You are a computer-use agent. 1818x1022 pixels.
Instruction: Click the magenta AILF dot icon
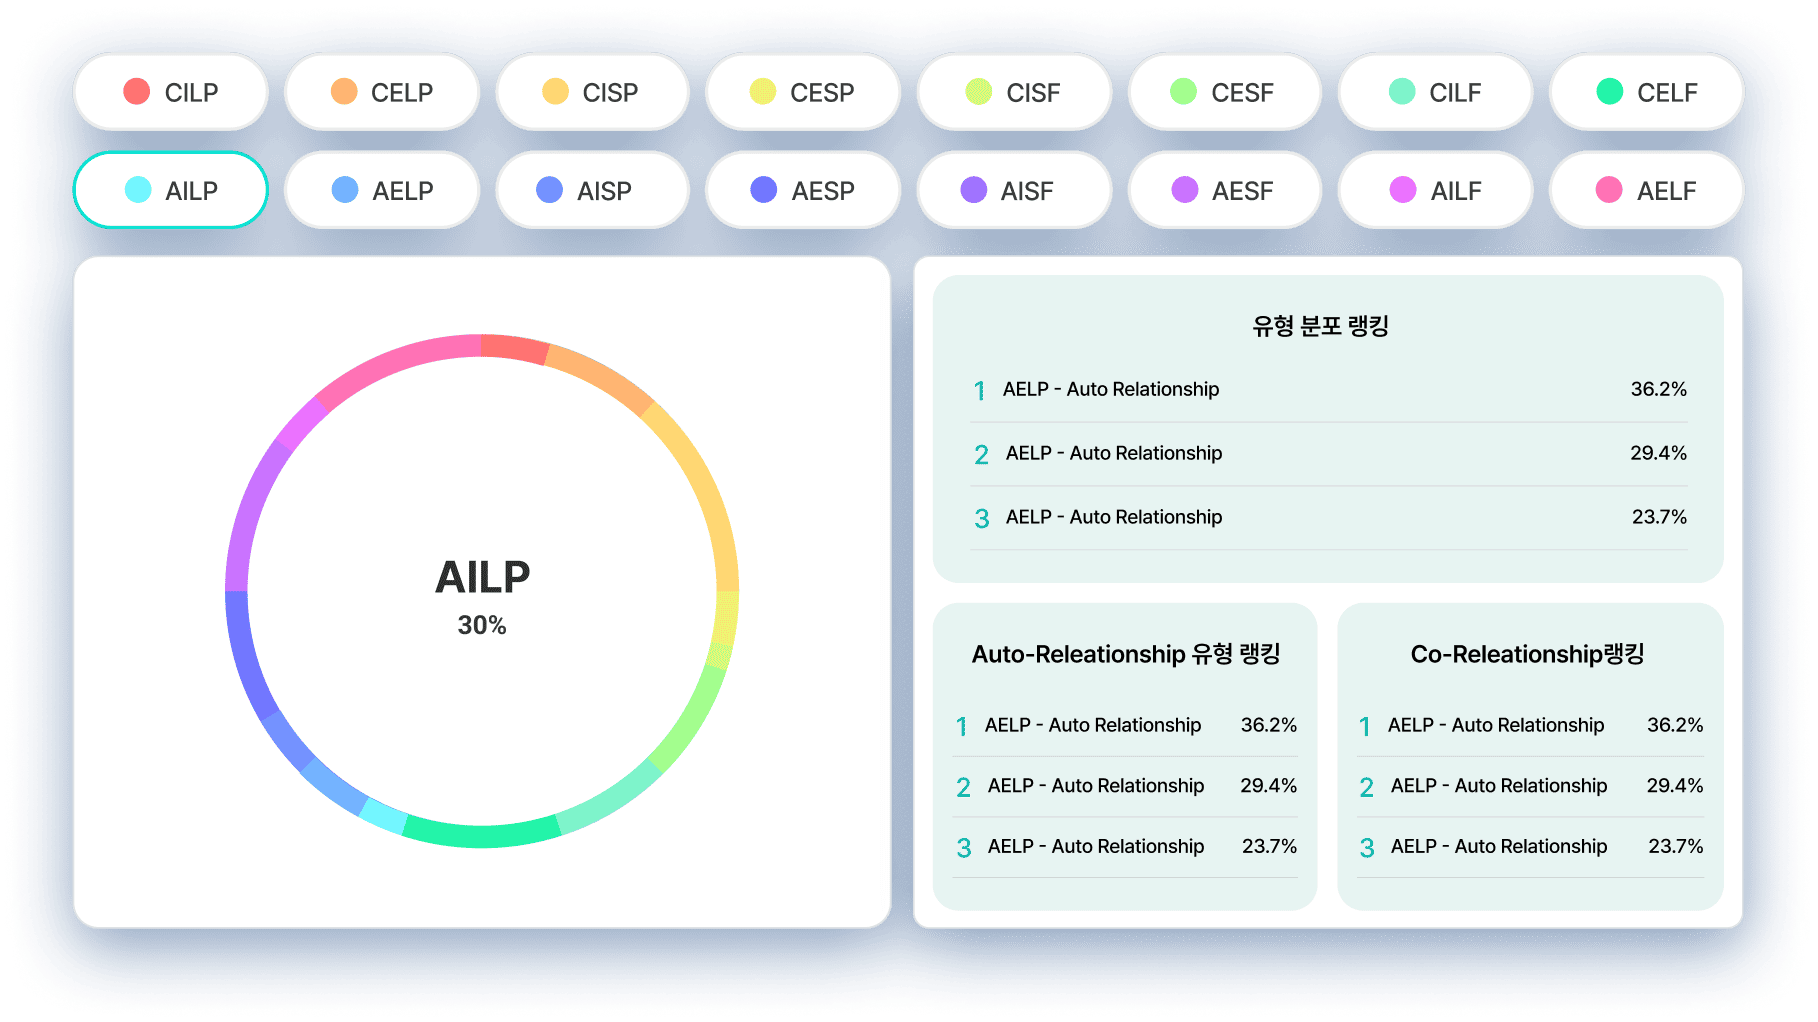pyautogui.click(x=1403, y=190)
